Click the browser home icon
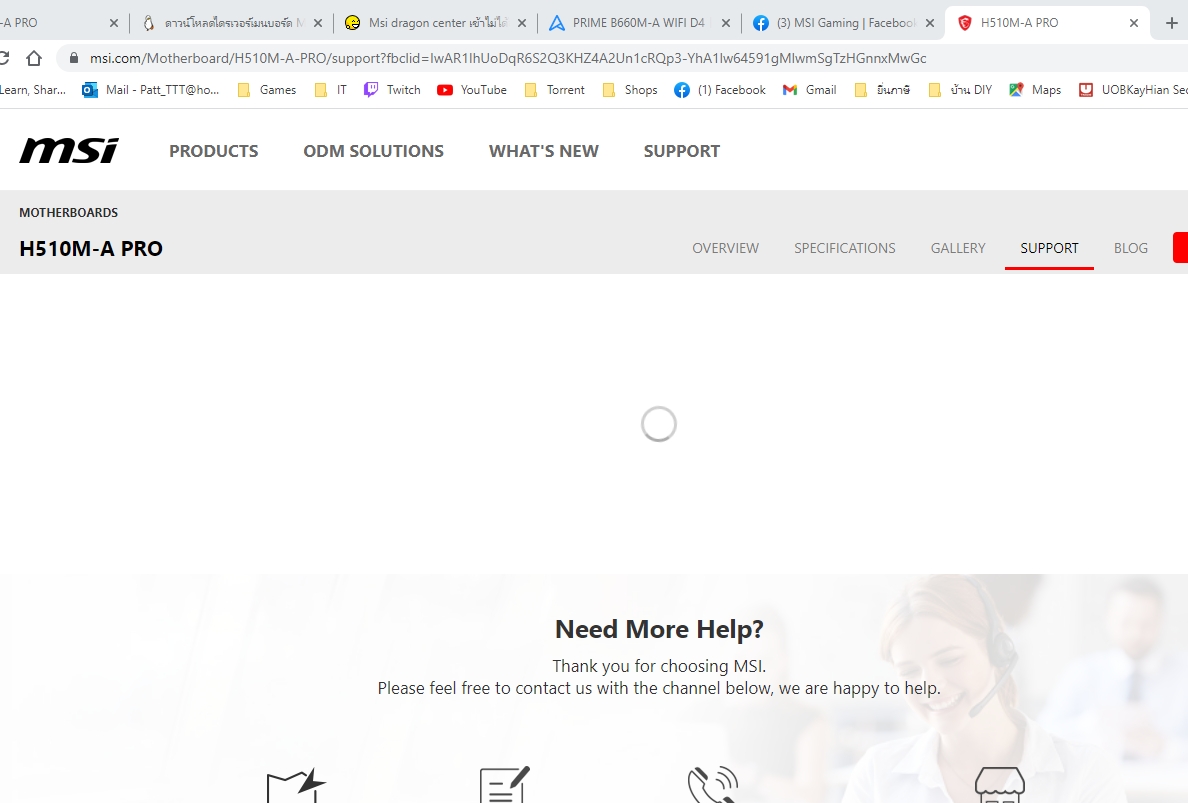The image size is (1188, 803). tap(33, 58)
